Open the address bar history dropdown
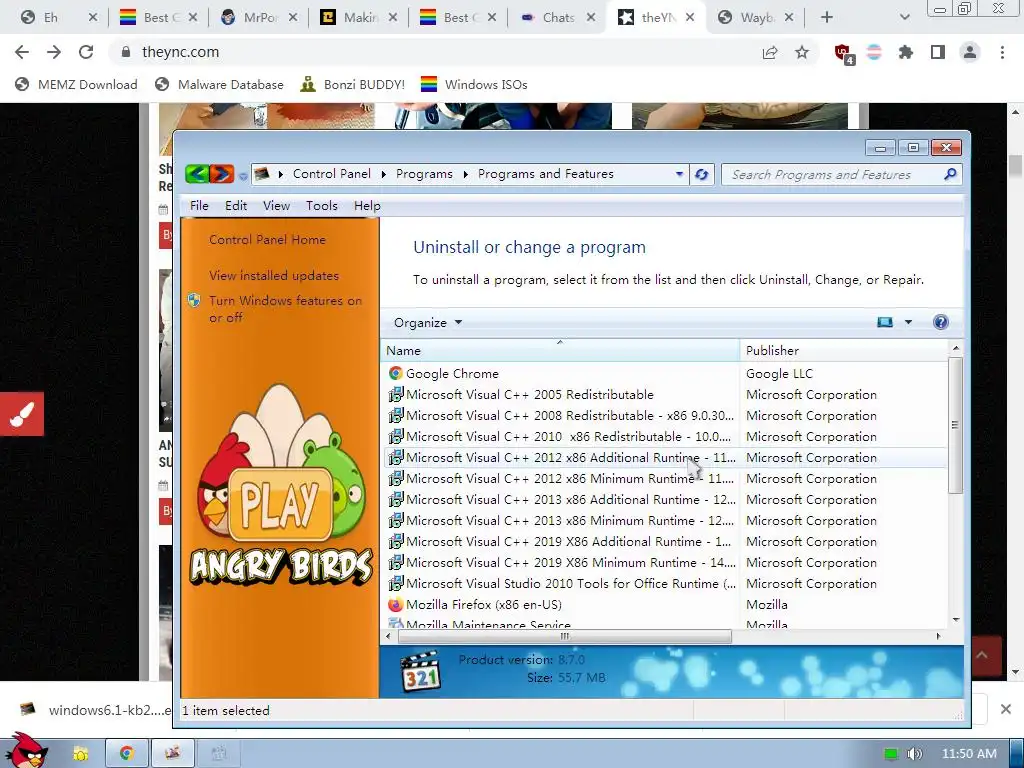Image resolution: width=1024 pixels, height=768 pixels. pos(679,174)
